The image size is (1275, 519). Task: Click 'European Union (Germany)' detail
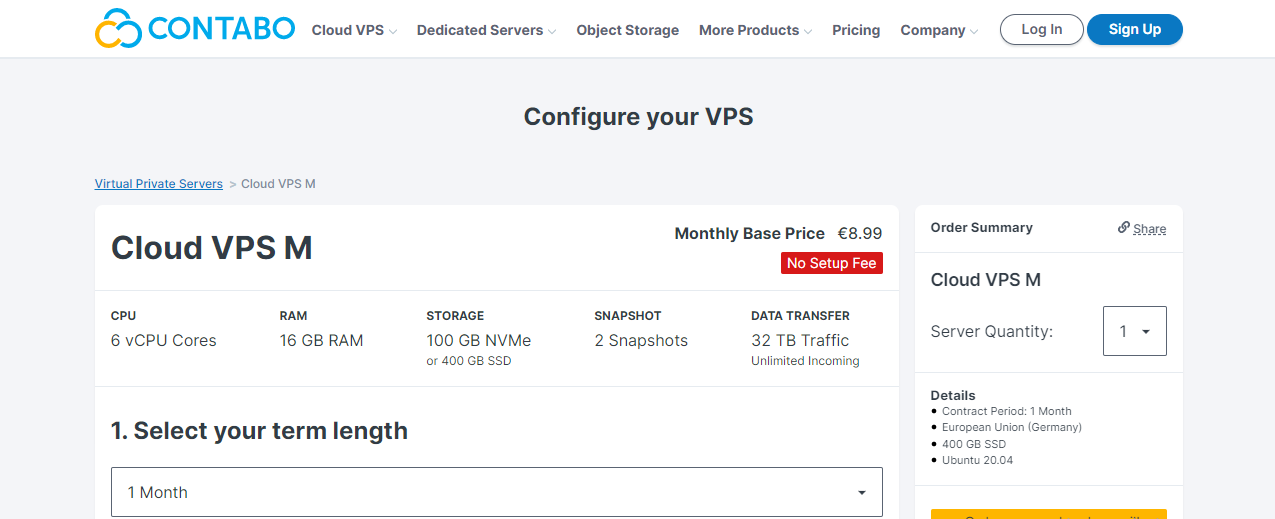pos(1012,427)
